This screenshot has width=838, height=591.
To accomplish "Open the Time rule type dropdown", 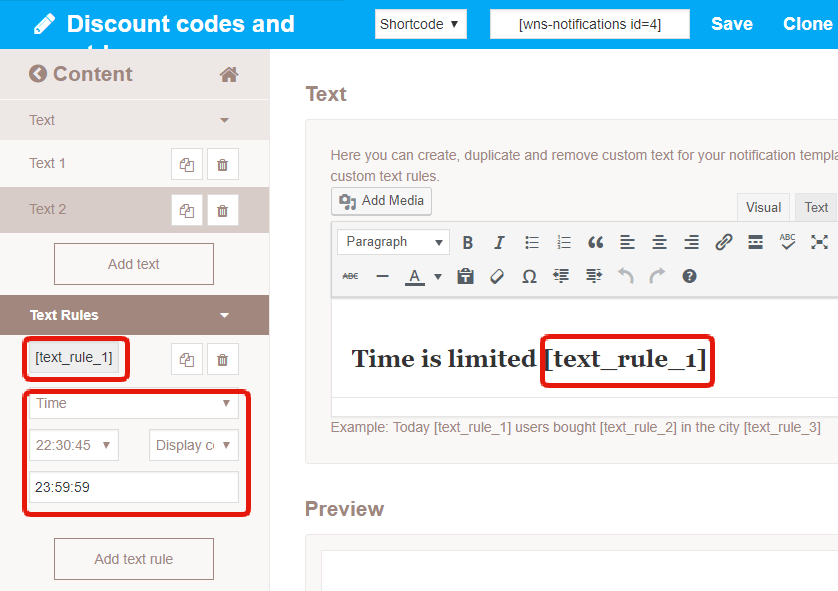I will (134, 404).
